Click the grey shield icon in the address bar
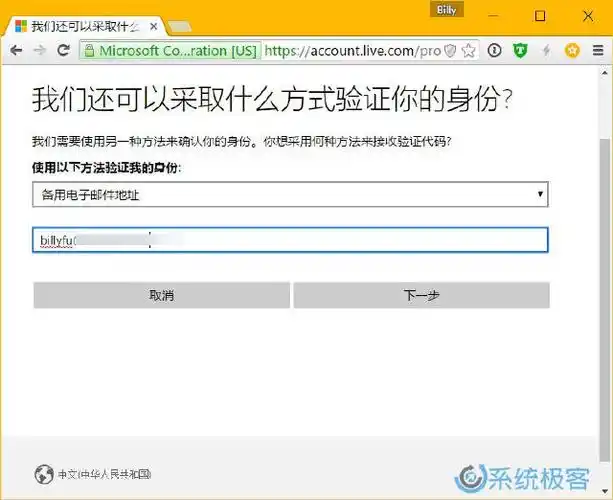Viewport: 613px width, 500px height. pyautogui.click(x=450, y=50)
